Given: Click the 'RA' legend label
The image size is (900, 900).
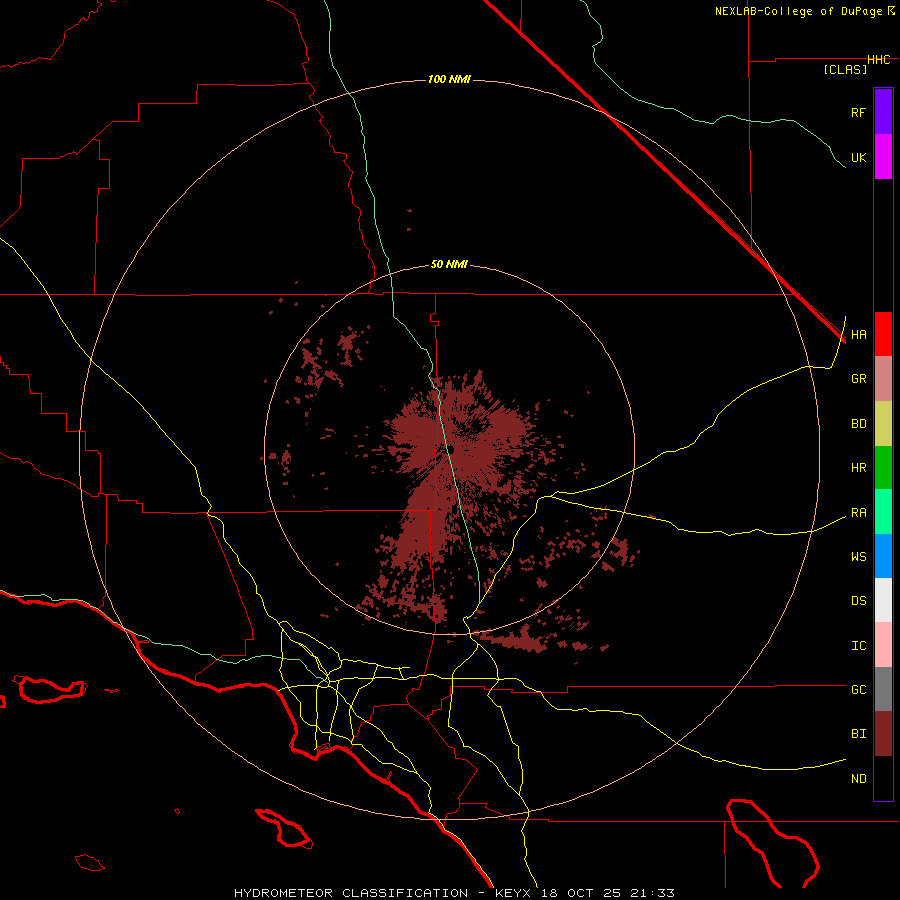Looking at the screenshot, I should click(x=858, y=513).
